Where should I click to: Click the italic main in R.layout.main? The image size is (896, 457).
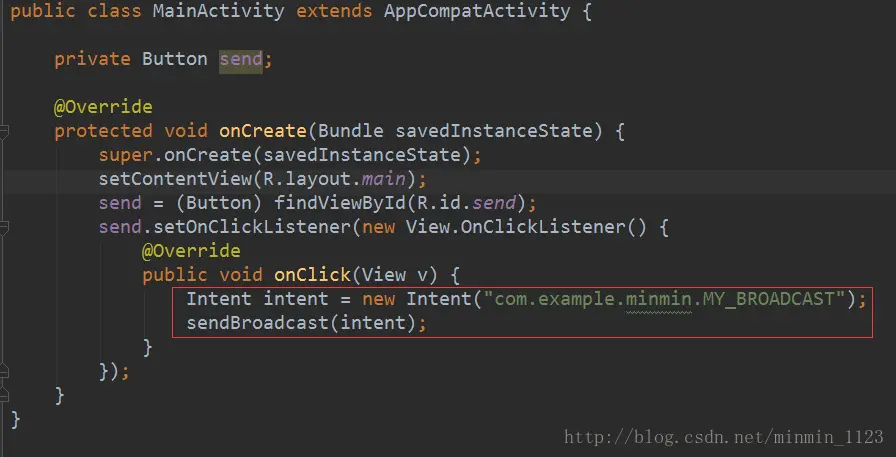click(383, 179)
